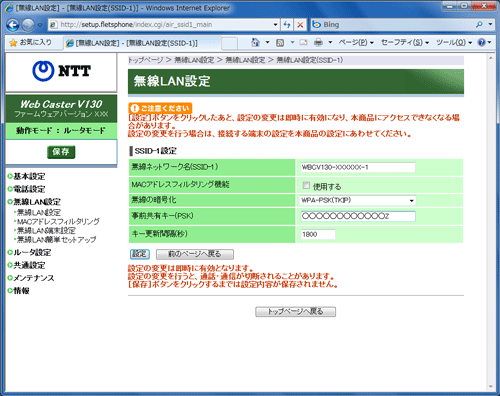Expand the address bar URL history dropdown

(x=275, y=25)
